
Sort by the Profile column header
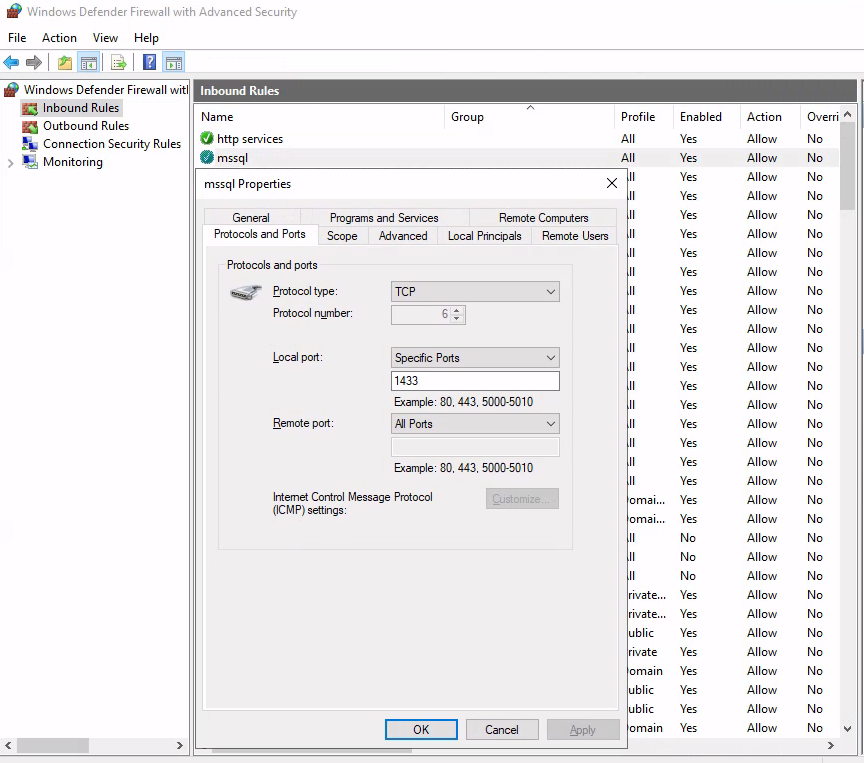[x=643, y=117]
